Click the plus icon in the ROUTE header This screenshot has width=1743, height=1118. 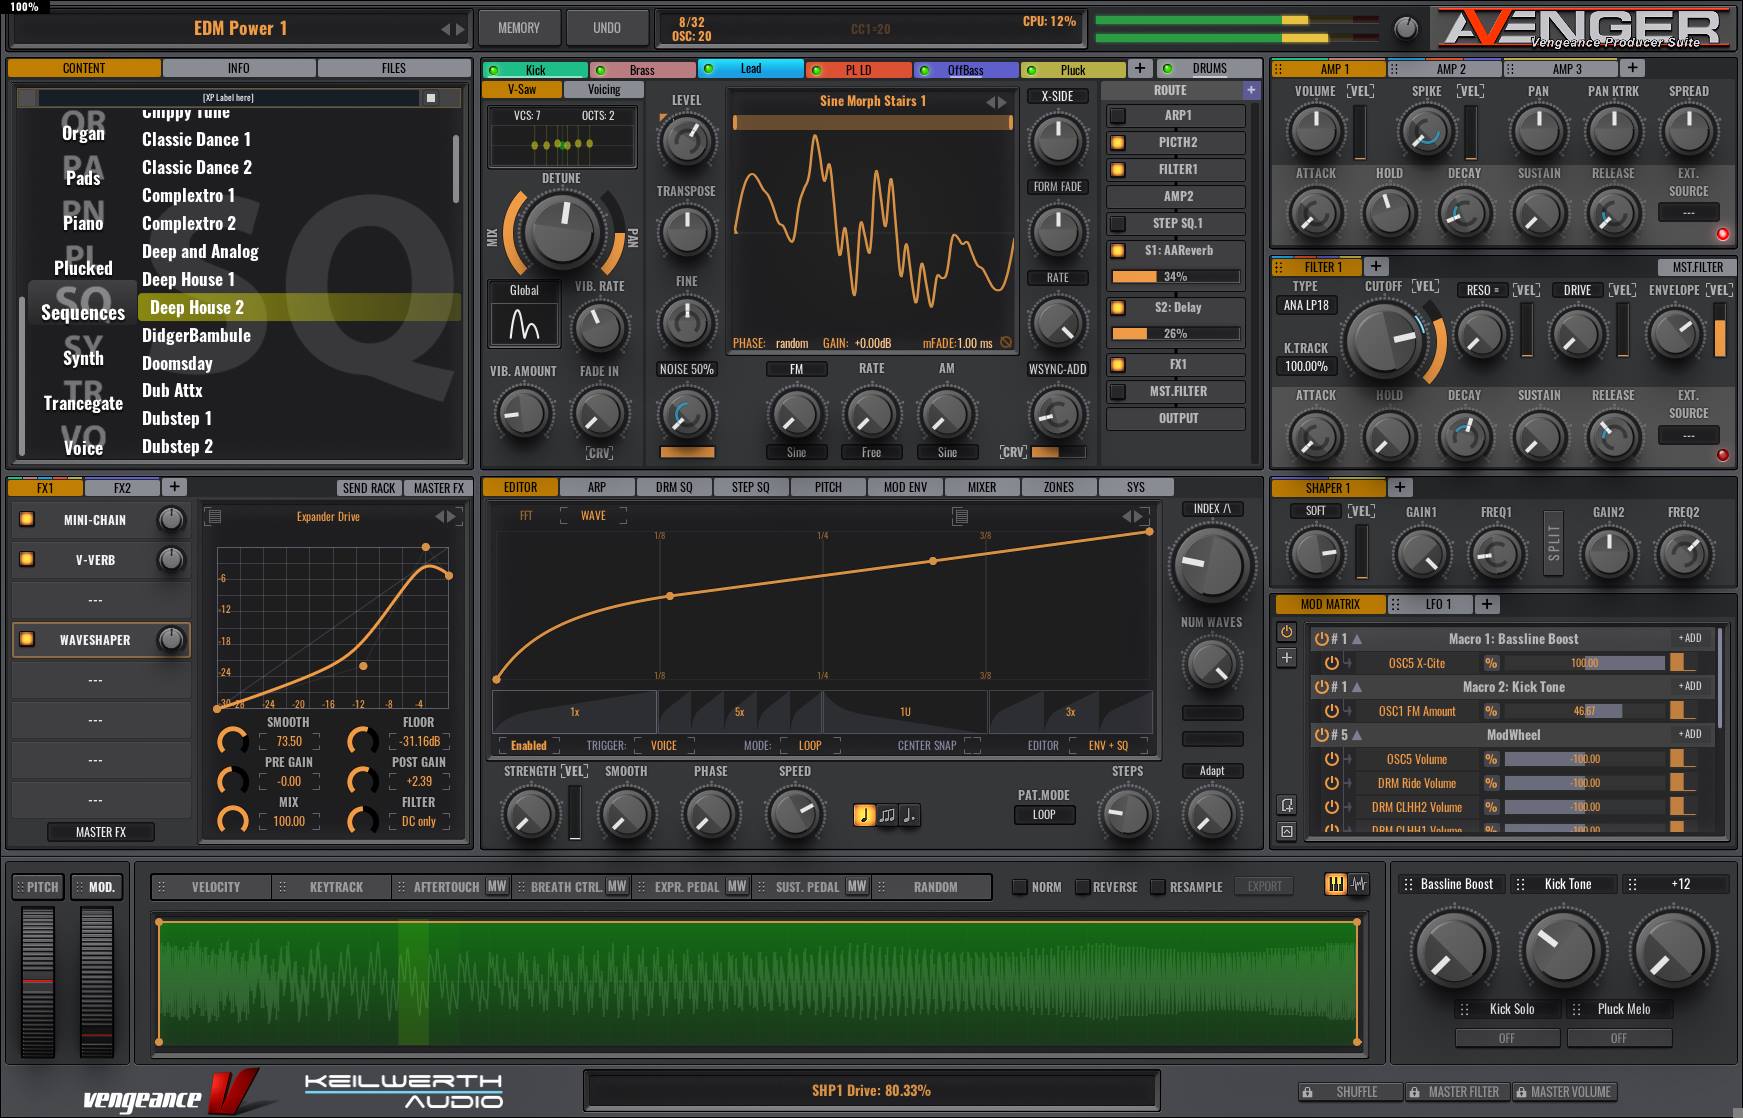tap(1250, 90)
